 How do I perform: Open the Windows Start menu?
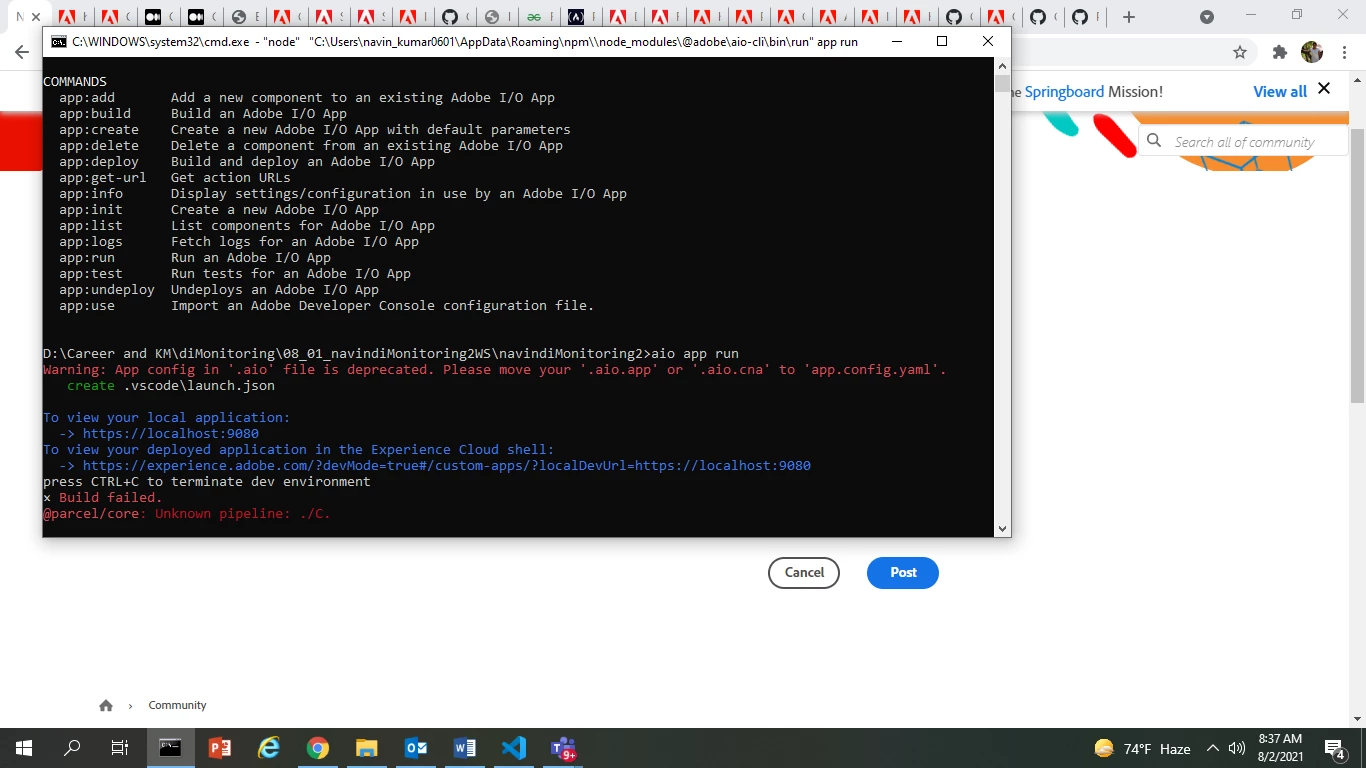(24, 748)
